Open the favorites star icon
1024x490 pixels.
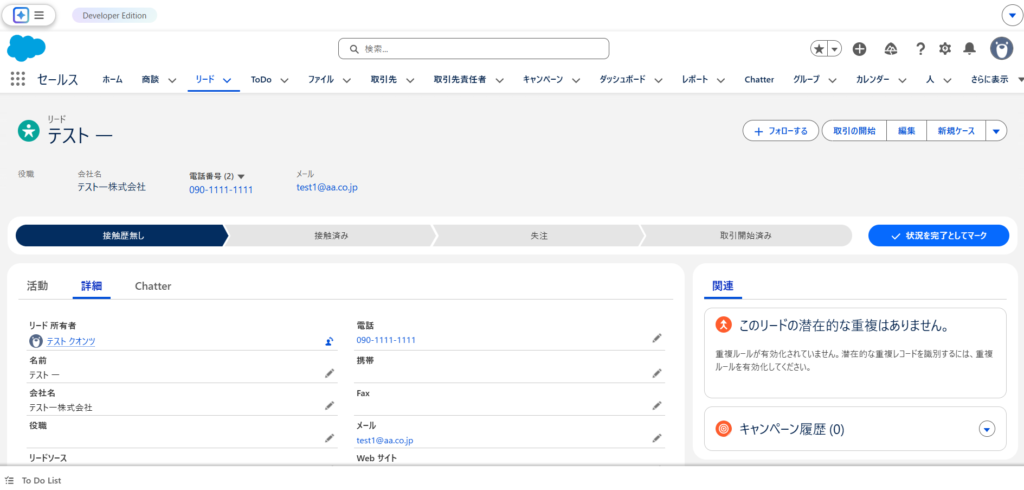pos(819,48)
